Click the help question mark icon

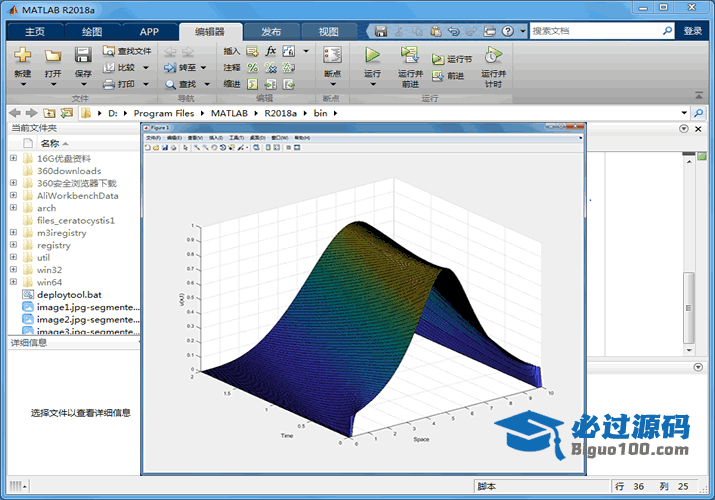coord(508,31)
